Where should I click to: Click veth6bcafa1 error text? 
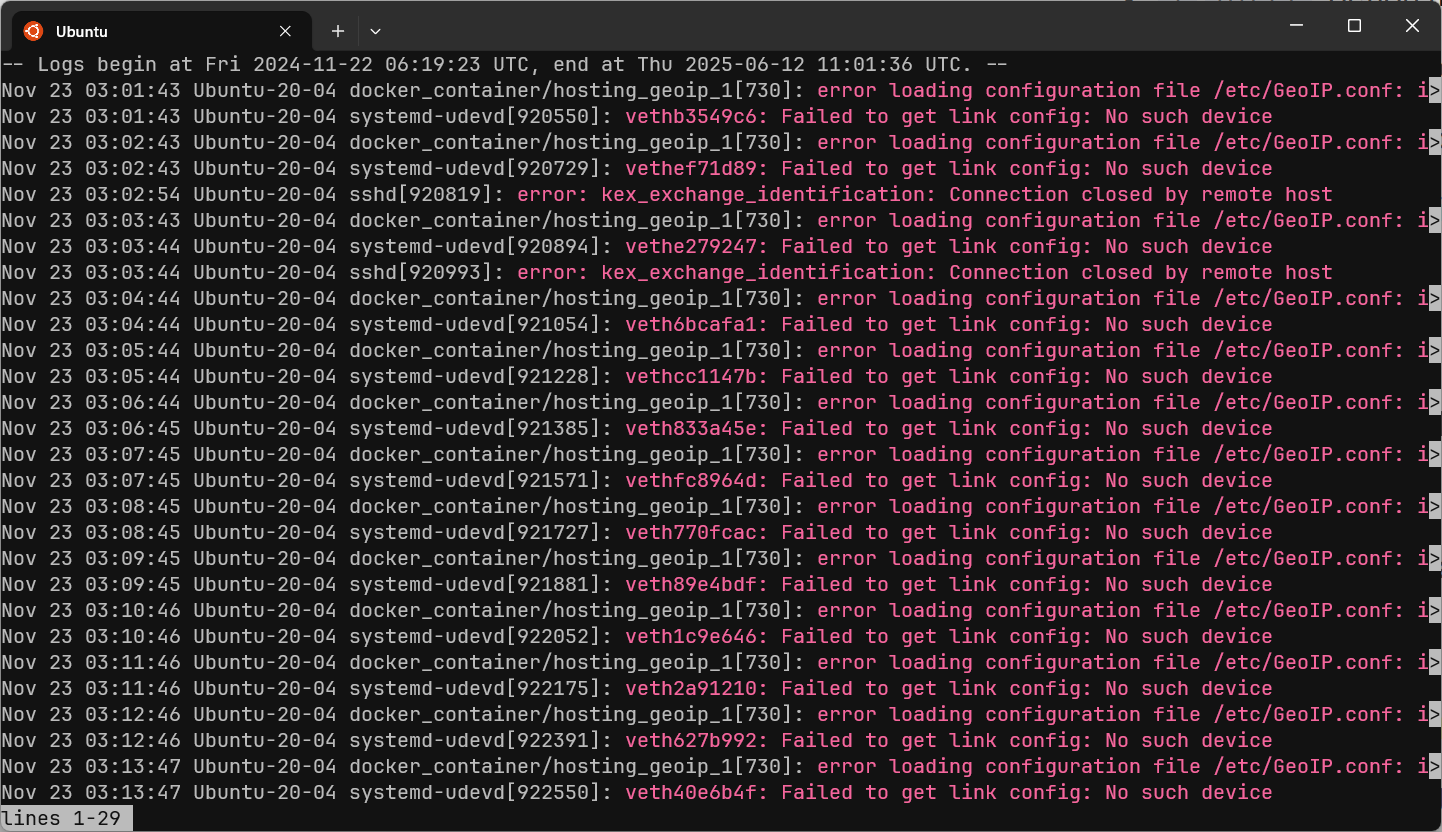coord(949,324)
